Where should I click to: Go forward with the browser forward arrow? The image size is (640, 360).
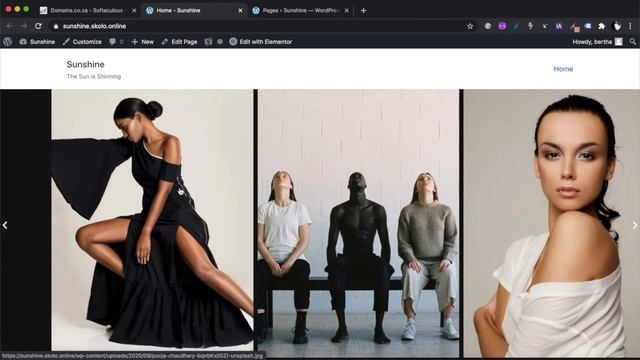[24, 26]
